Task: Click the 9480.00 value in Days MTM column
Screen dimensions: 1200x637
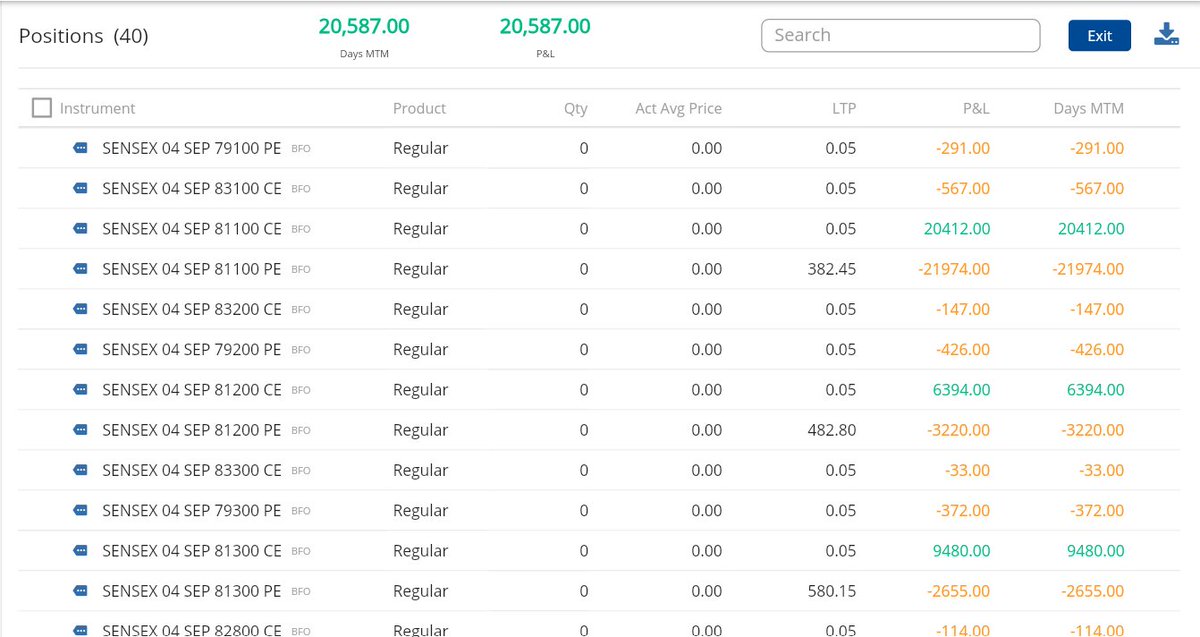Action: coord(1095,551)
